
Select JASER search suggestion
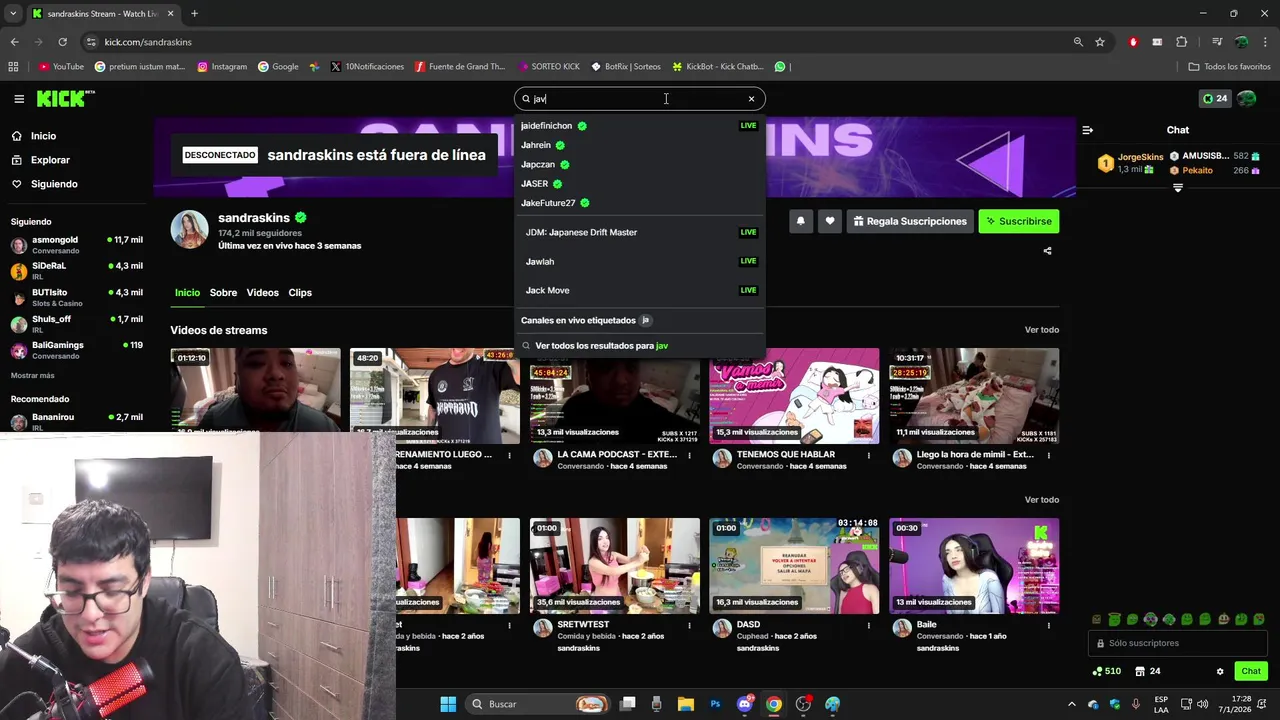click(640, 184)
